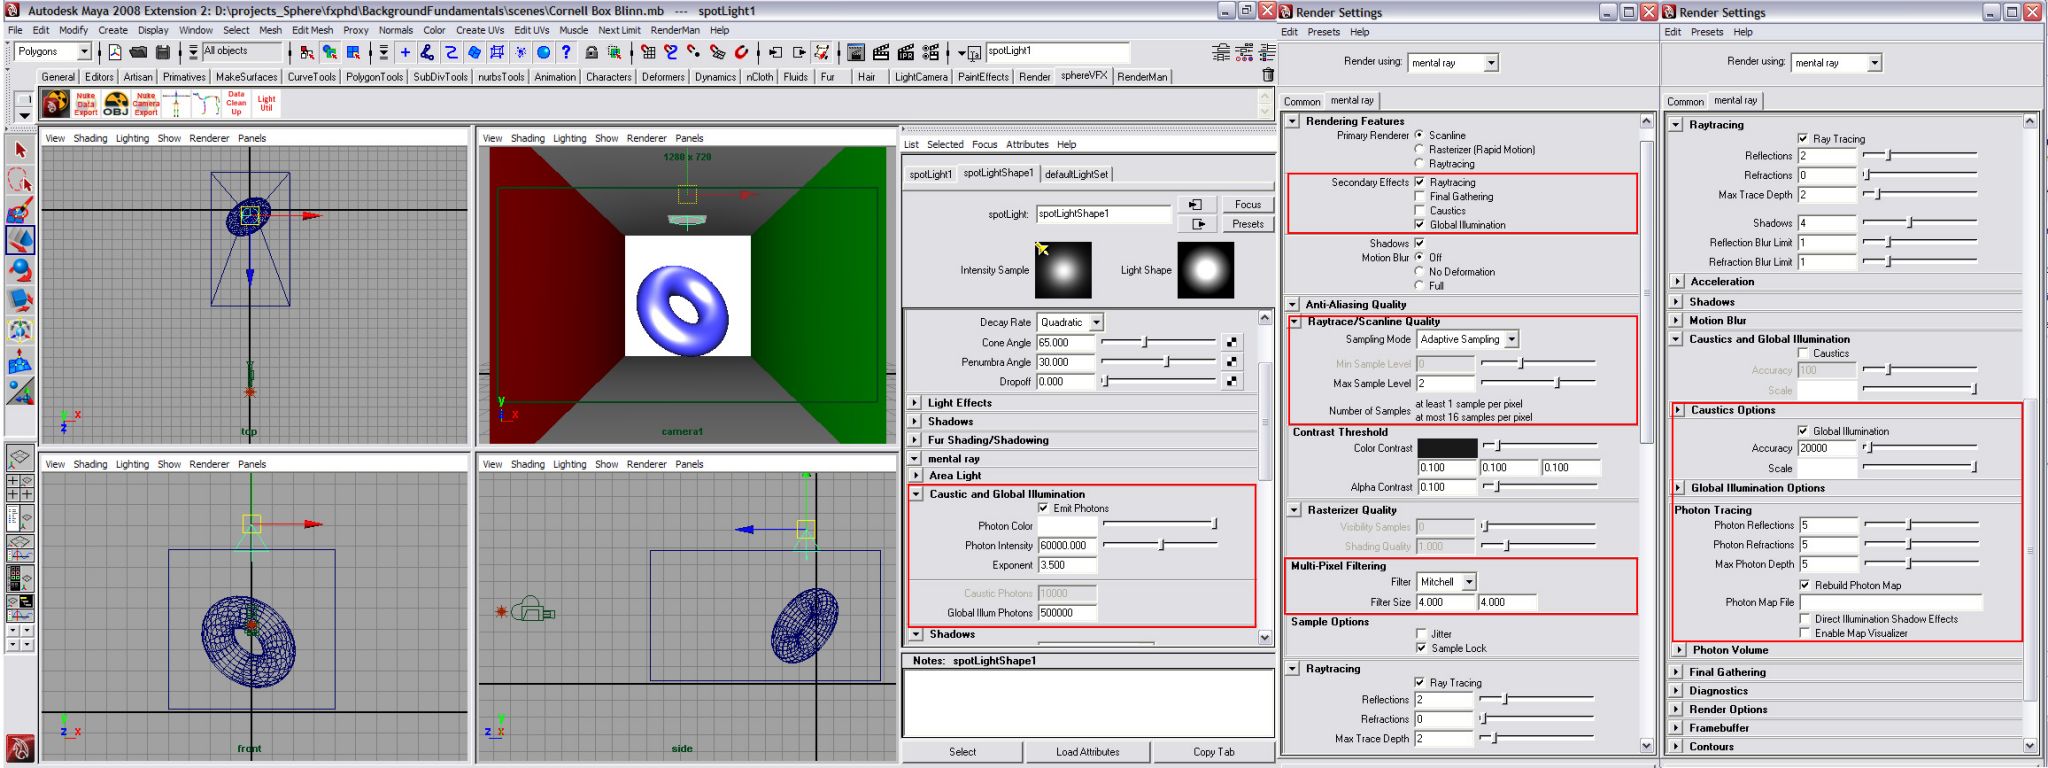Click the Color Contrast black swatch
Image resolution: width=2048 pixels, height=768 pixels.
(1446, 448)
